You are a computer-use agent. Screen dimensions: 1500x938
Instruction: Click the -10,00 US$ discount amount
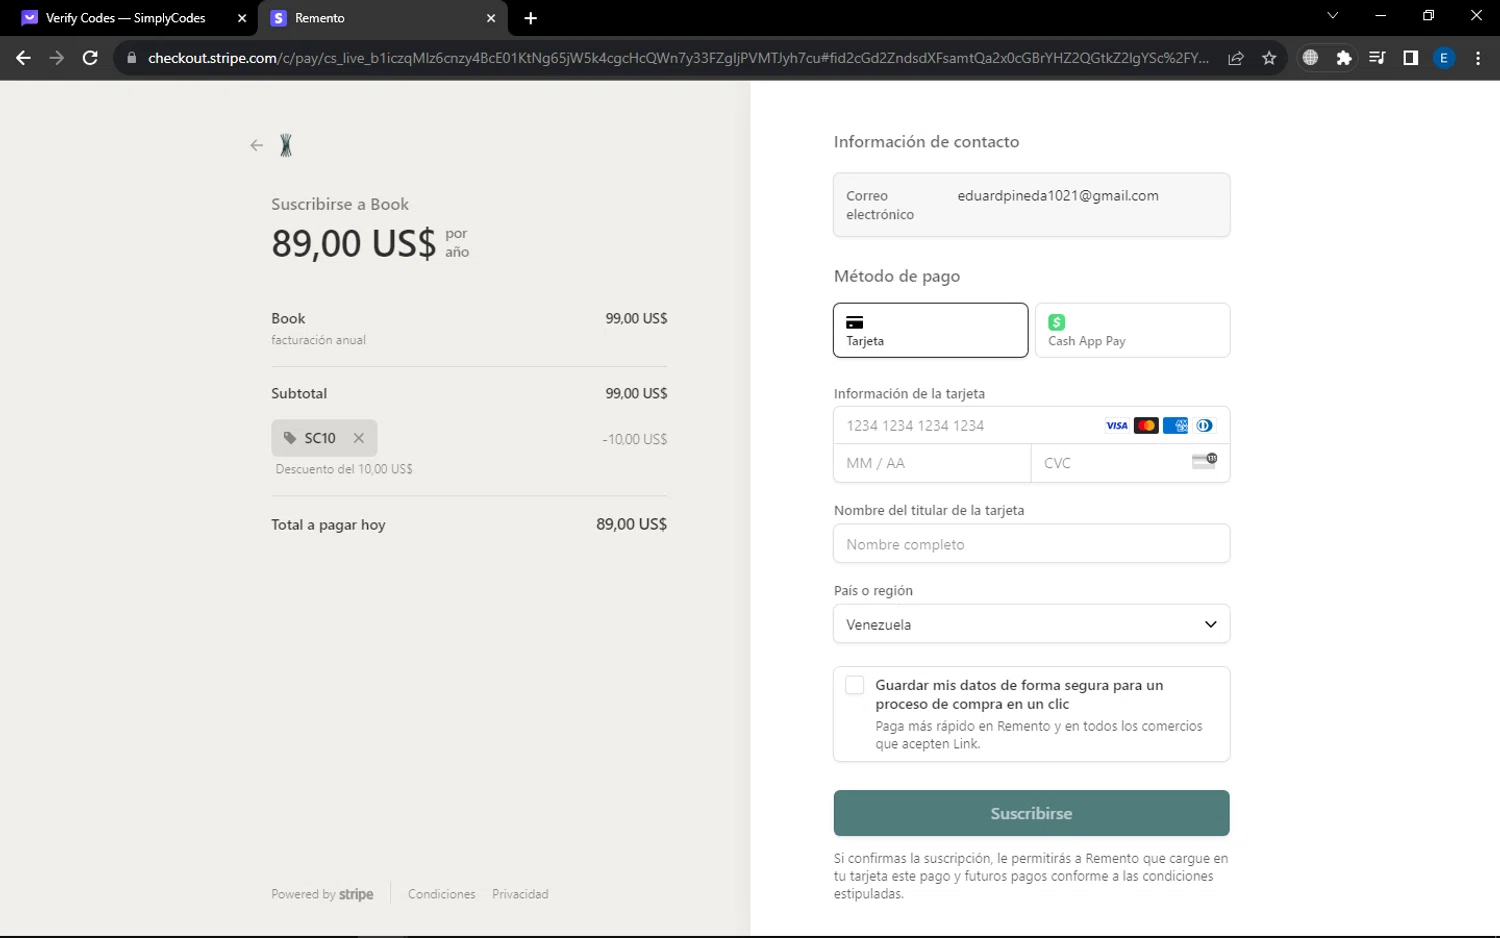pyautogui.click(x=634, y=439)
